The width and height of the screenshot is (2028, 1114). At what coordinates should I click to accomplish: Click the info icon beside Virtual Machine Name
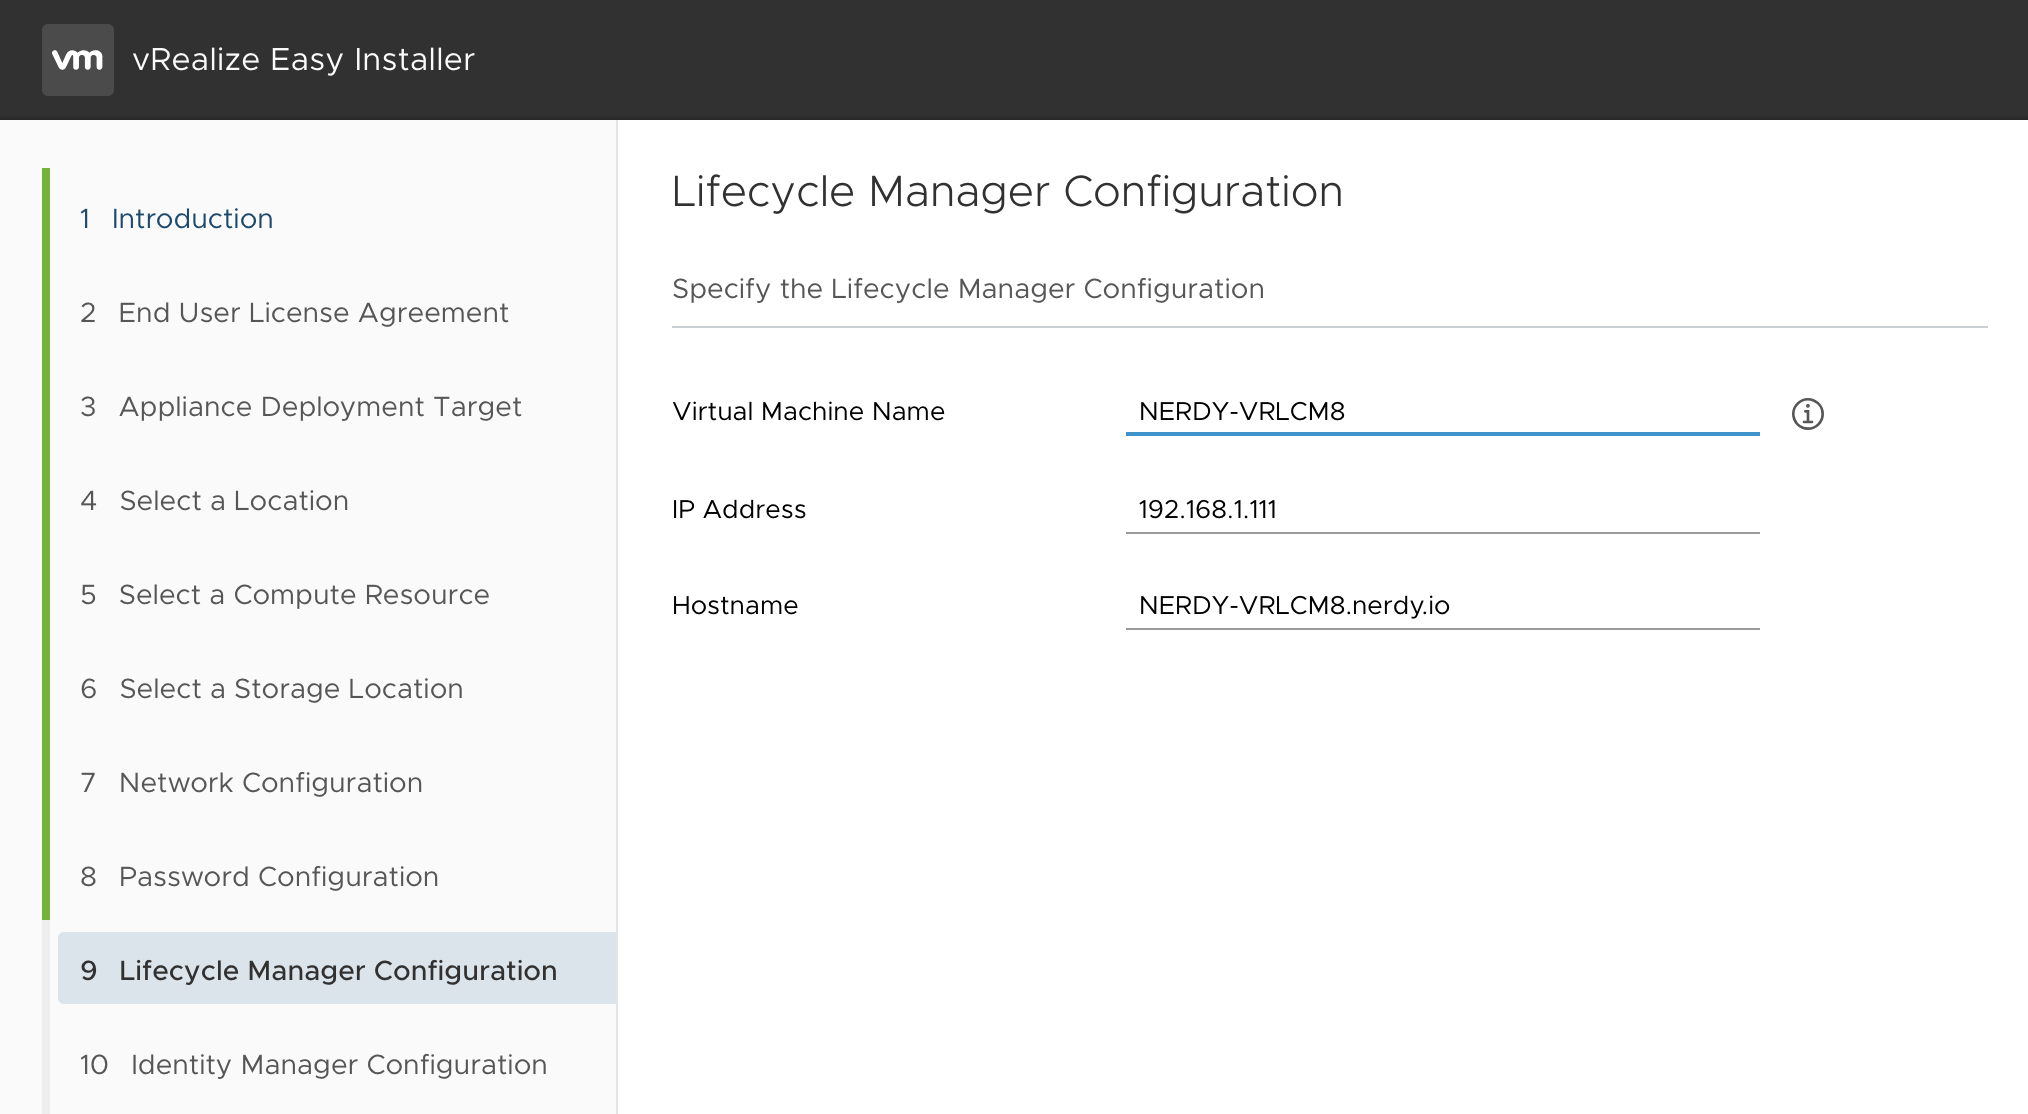point(1807,413)
